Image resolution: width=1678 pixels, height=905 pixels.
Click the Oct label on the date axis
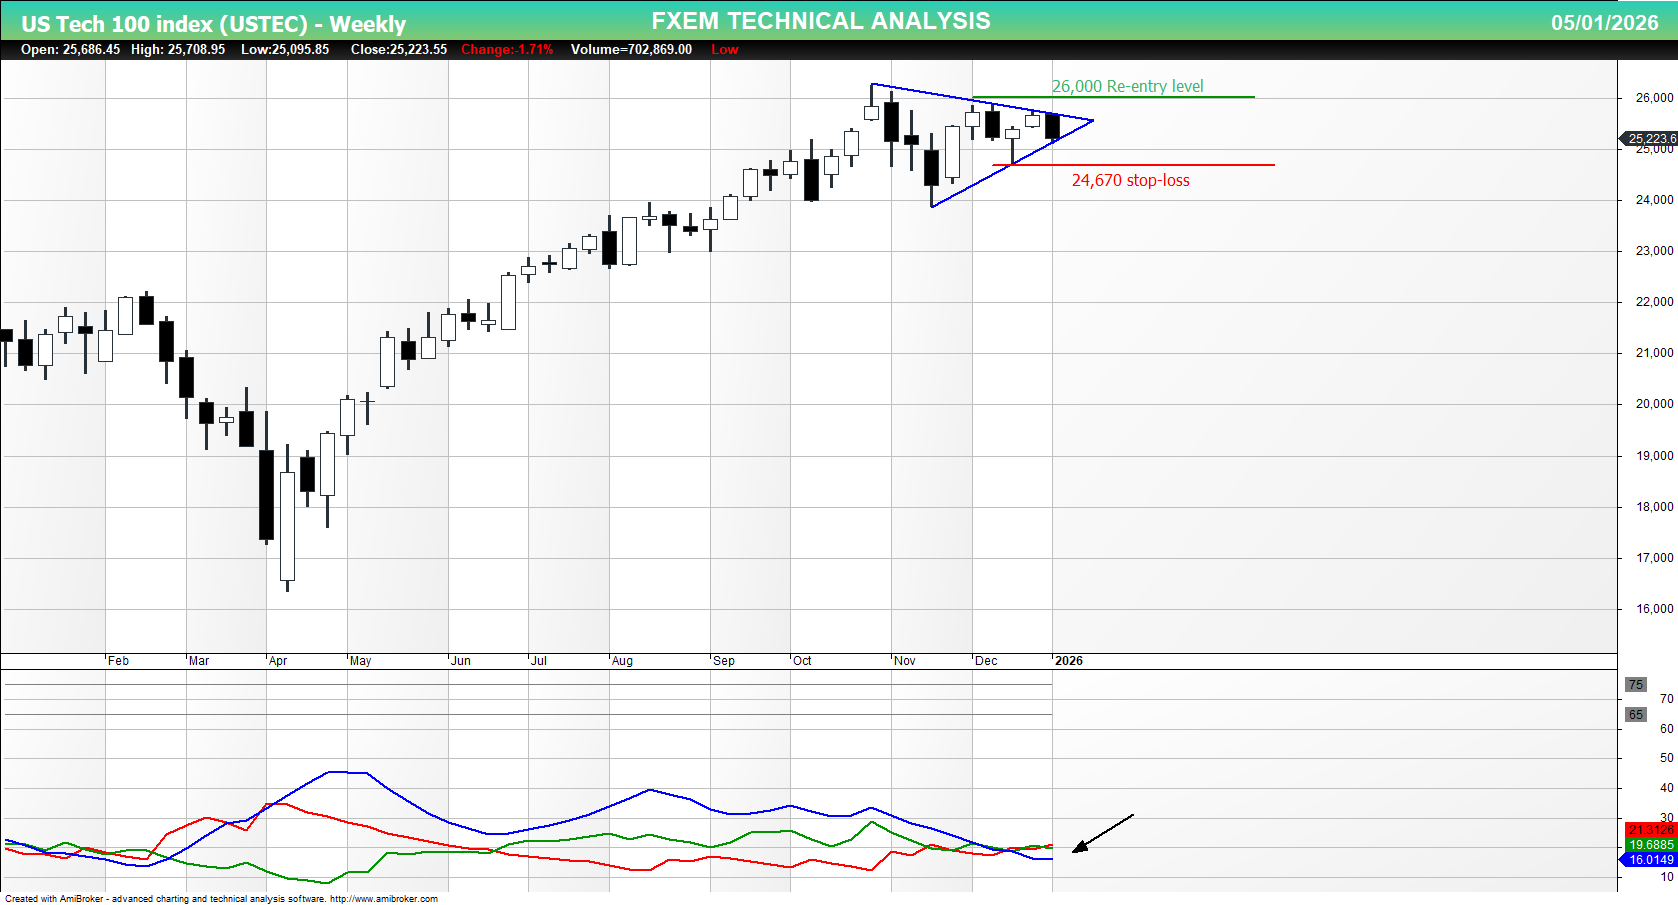802,661
